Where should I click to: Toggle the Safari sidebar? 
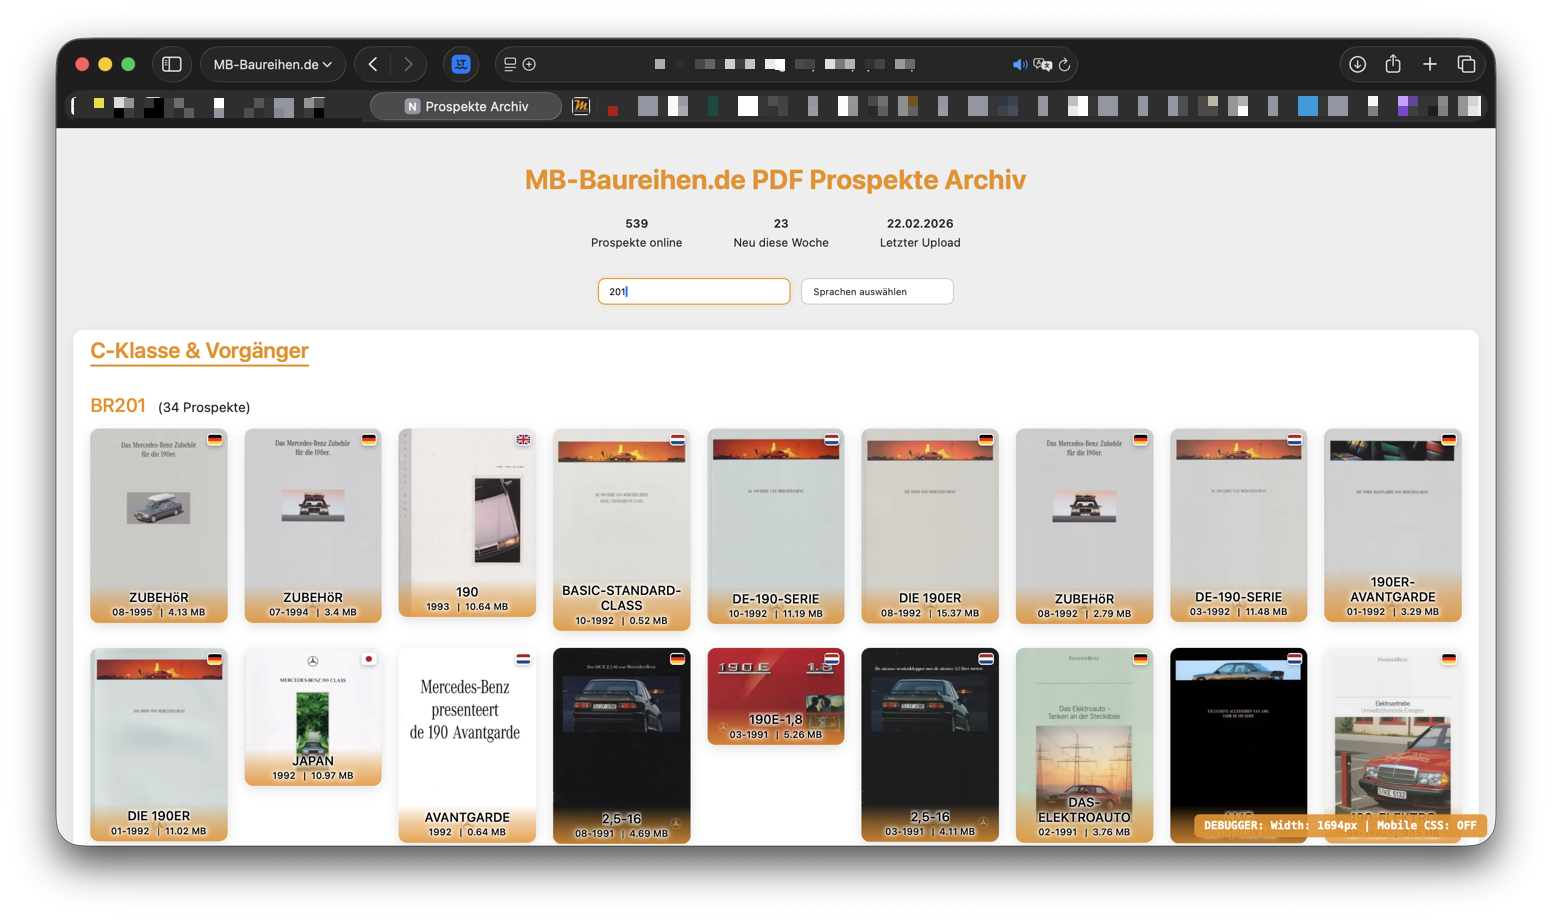pos(172,64)
